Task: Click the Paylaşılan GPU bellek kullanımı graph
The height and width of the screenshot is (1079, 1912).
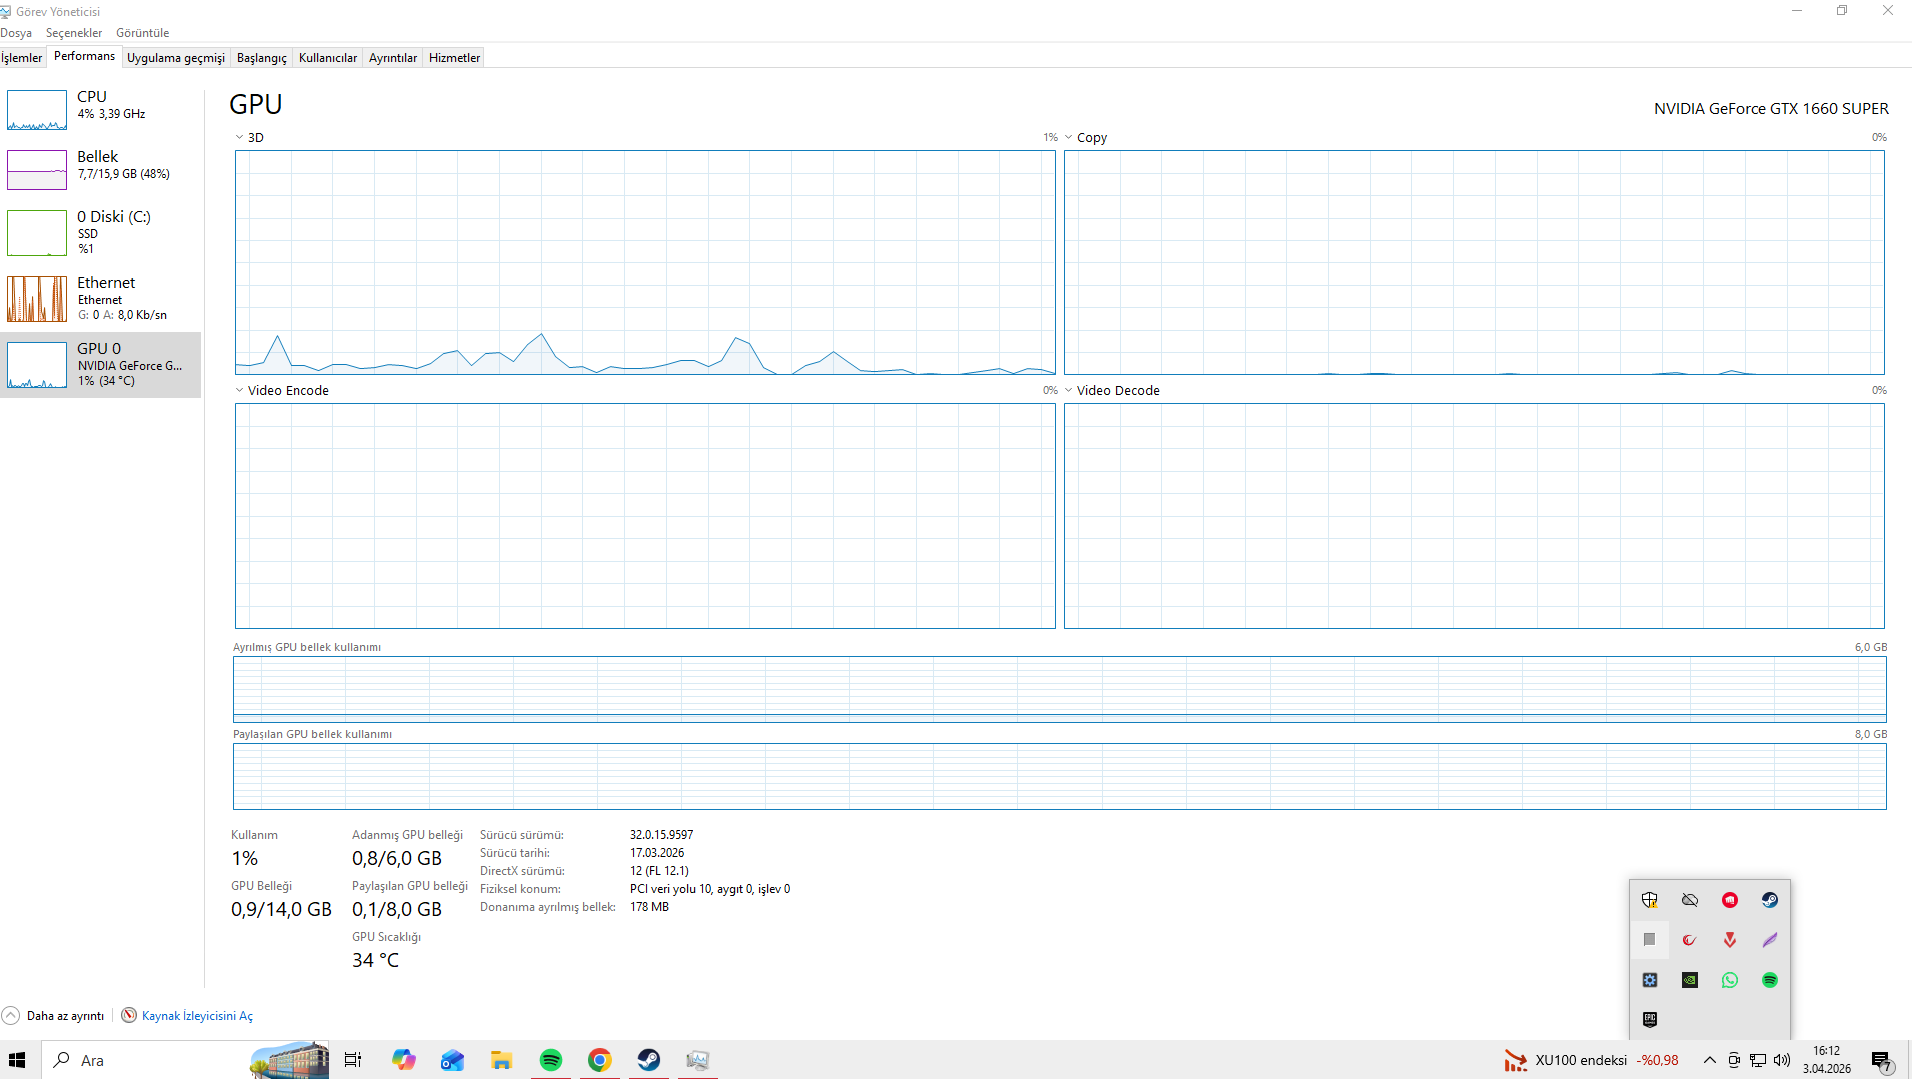Action: [1060, 776]
